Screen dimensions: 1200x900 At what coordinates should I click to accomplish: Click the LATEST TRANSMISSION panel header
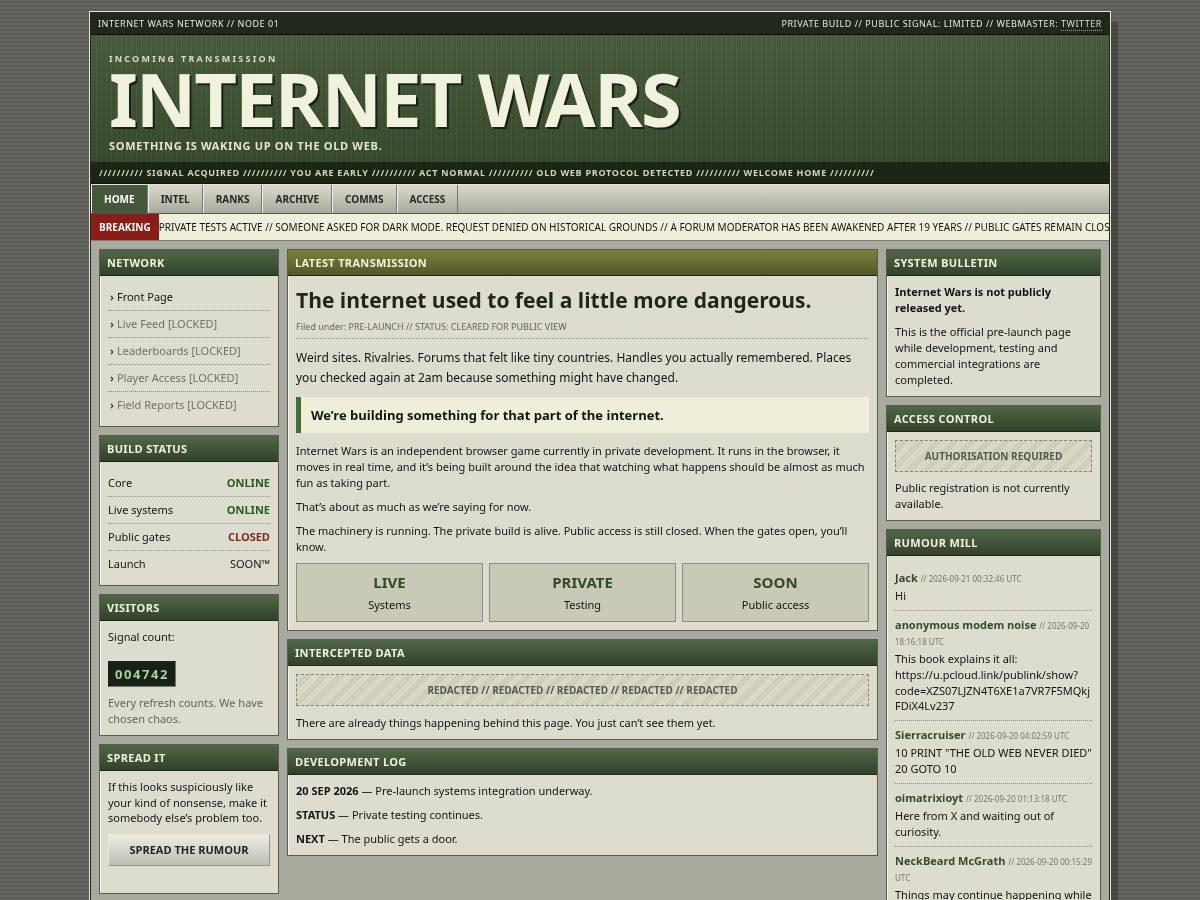[x=582, y=263]
